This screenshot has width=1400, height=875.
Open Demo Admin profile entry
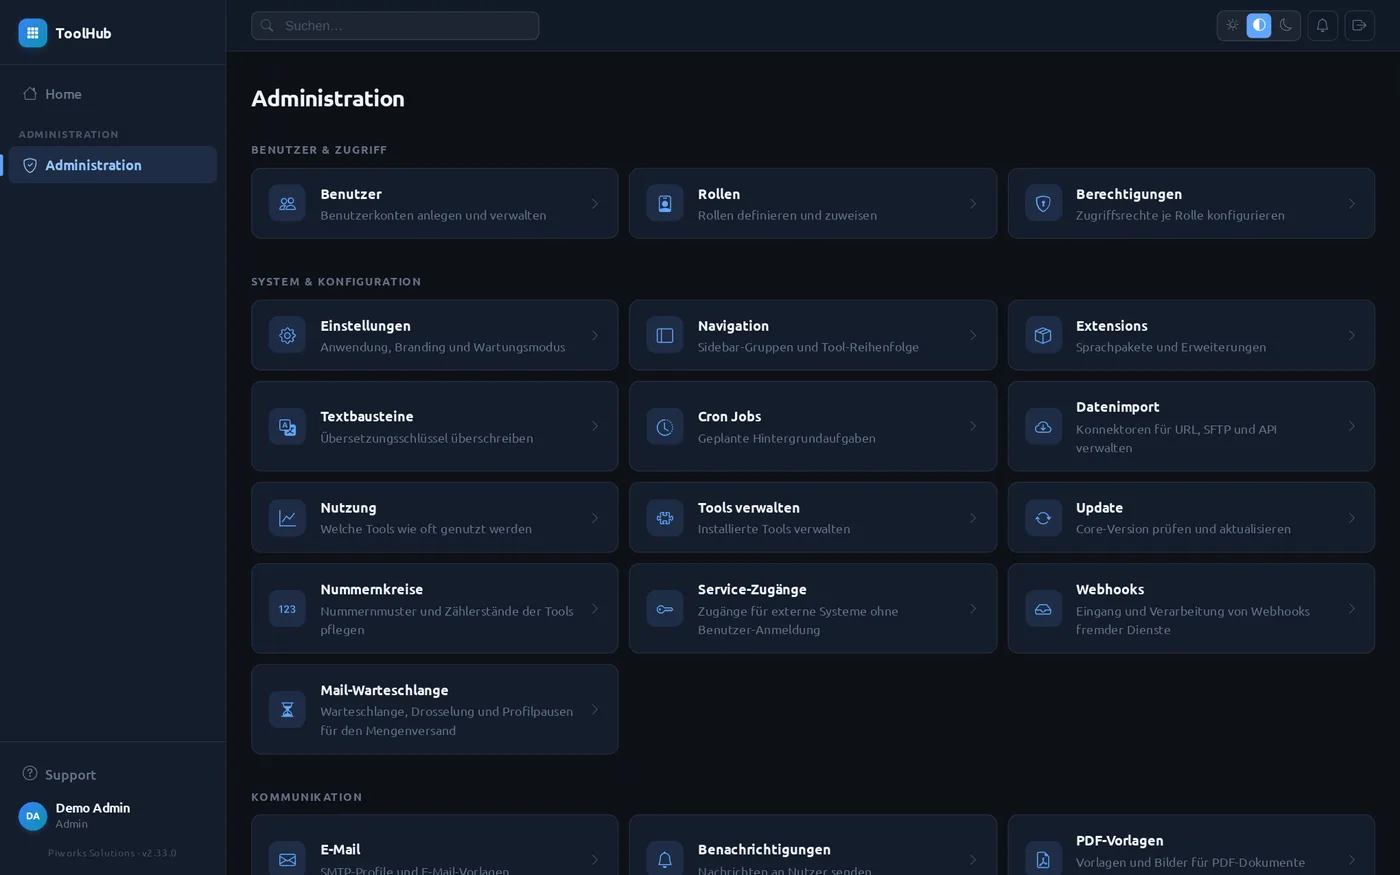pos(113,816)
